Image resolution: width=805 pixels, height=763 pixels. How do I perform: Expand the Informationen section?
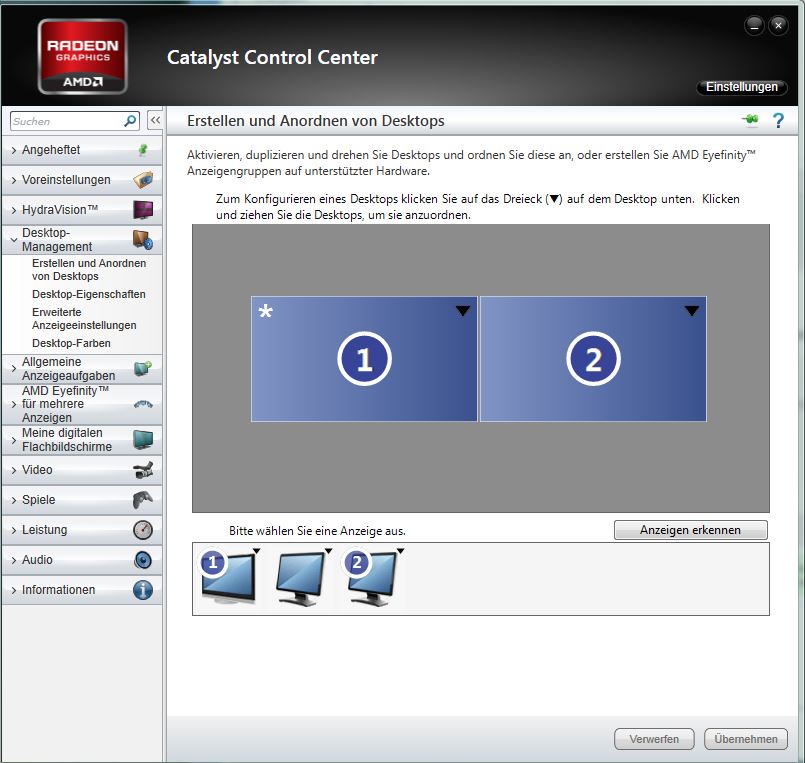[x=82, y=590]
